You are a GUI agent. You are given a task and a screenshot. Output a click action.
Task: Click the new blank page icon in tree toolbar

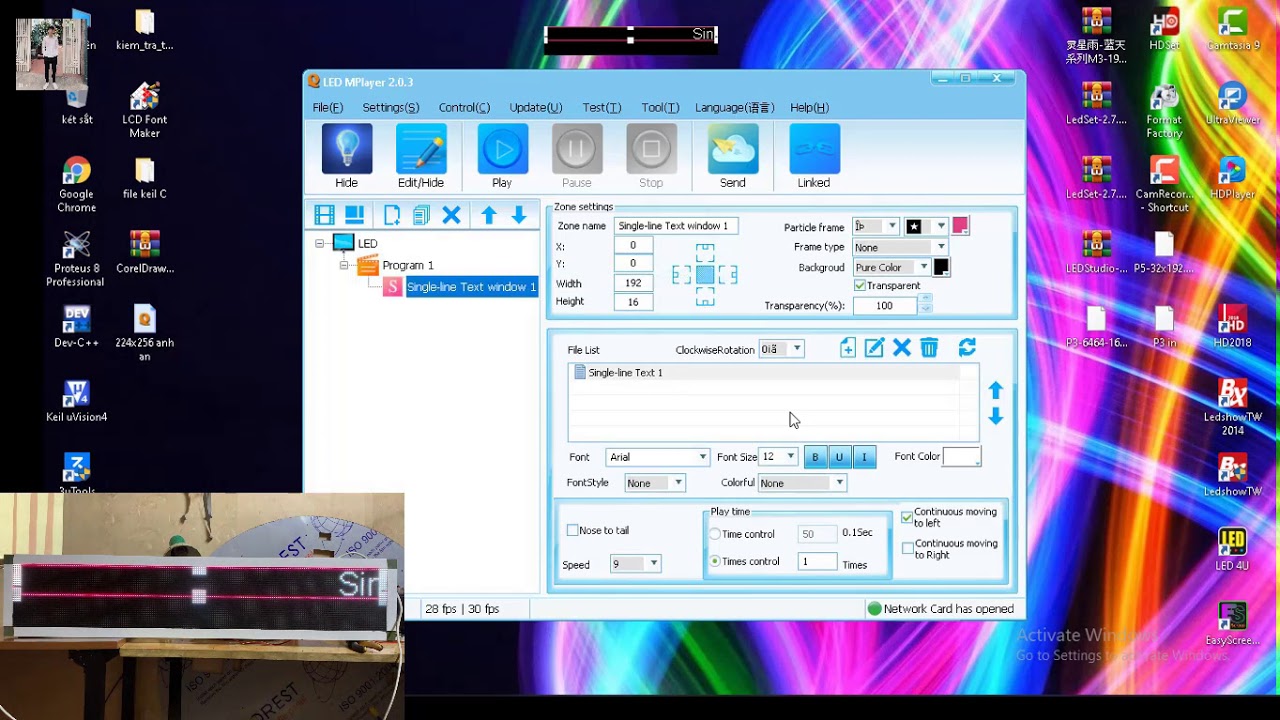coord(392,215)
